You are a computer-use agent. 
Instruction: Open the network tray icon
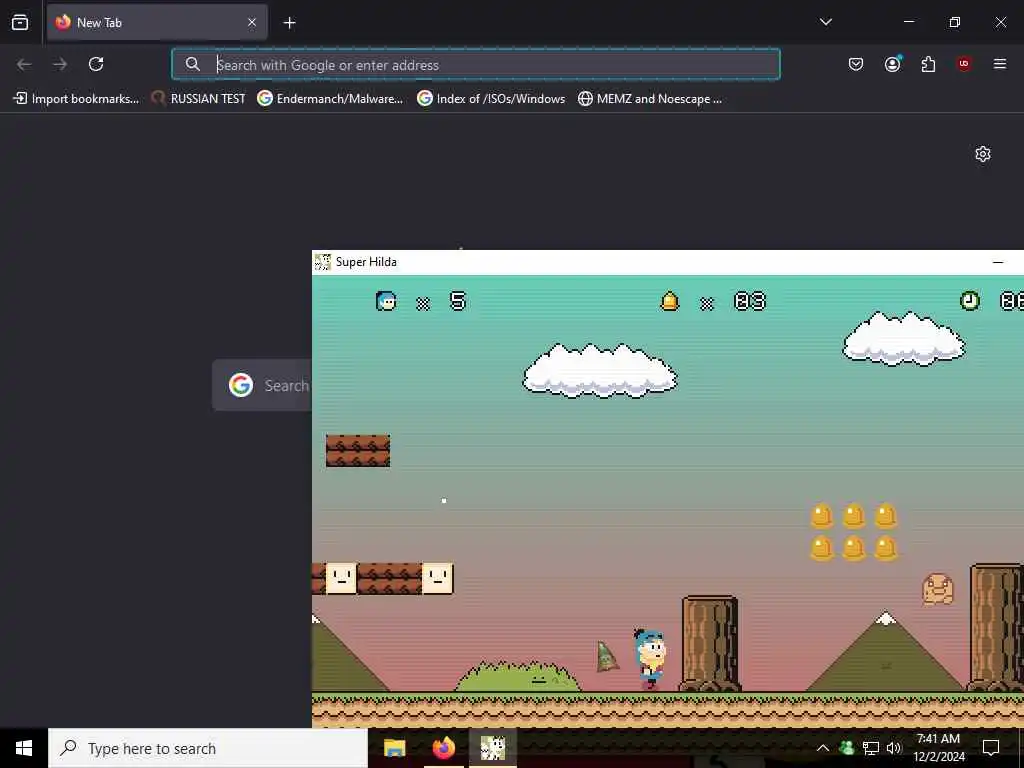(871, 748)
